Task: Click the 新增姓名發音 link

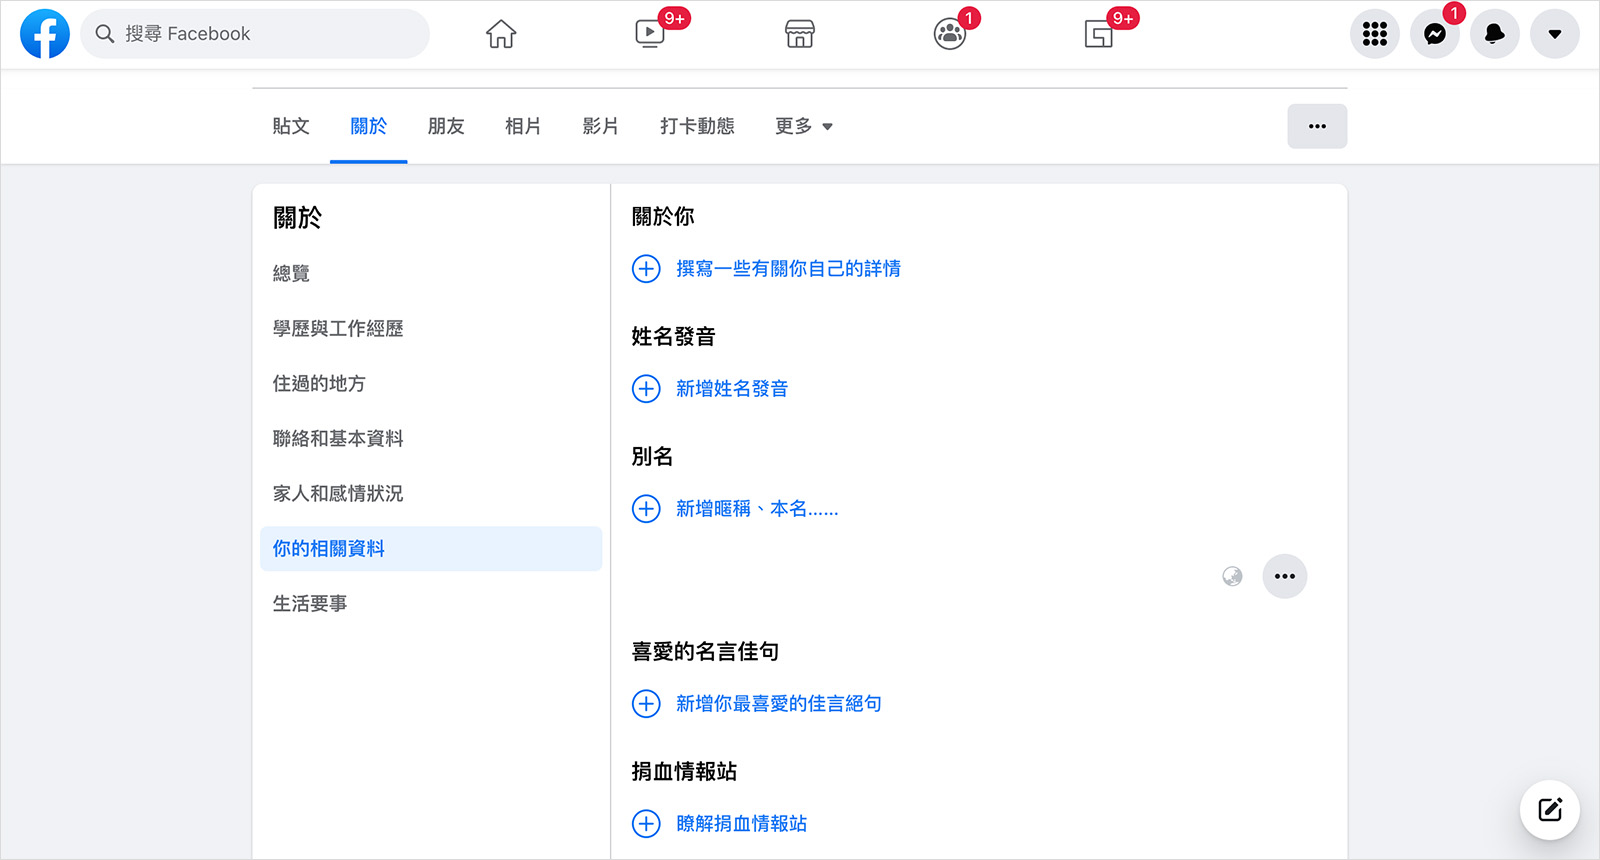Action: pos(732,388)
